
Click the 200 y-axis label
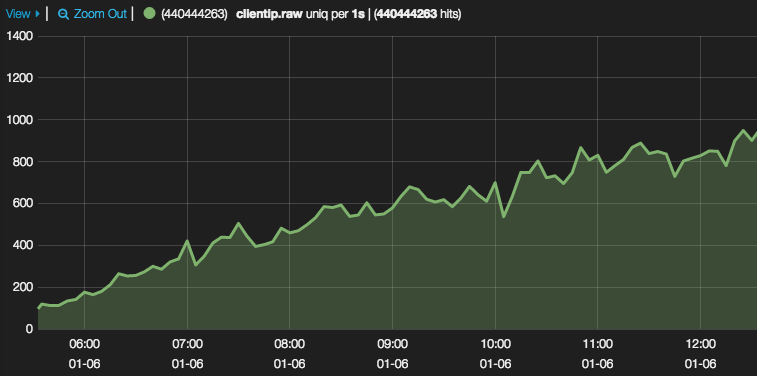click(x=23, y=288)
